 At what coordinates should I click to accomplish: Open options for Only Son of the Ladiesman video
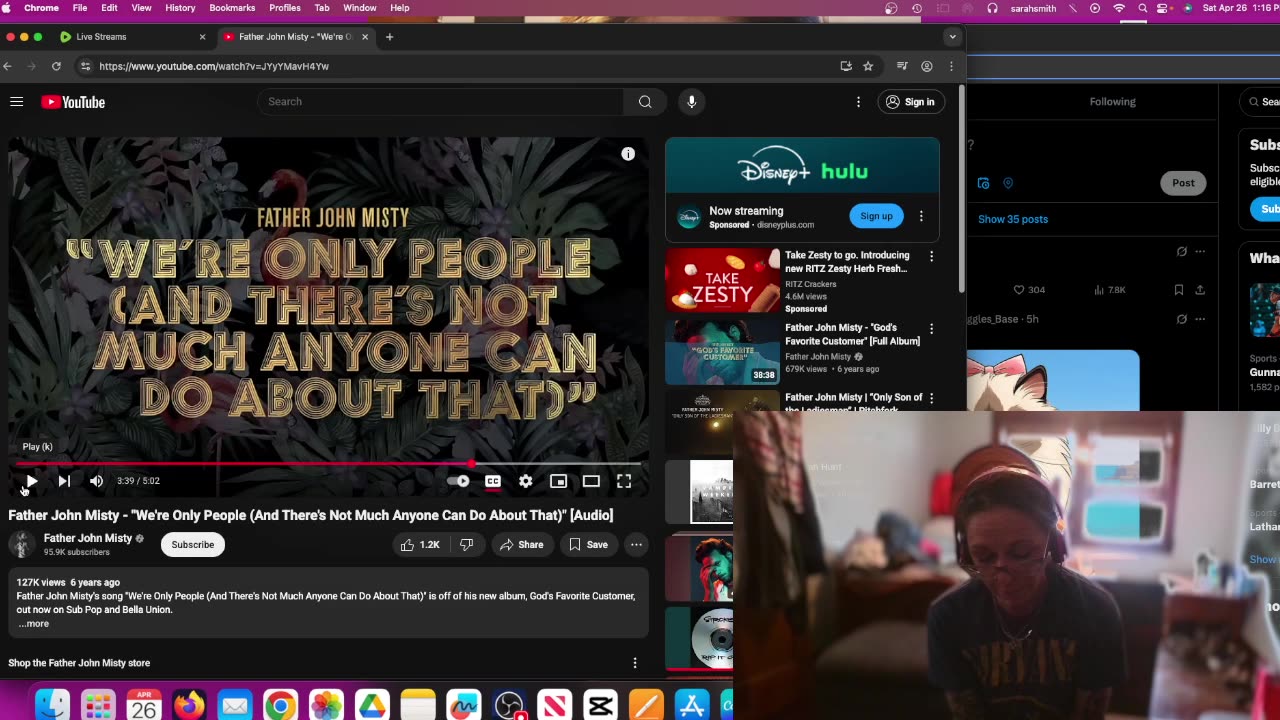coord(931,399)
